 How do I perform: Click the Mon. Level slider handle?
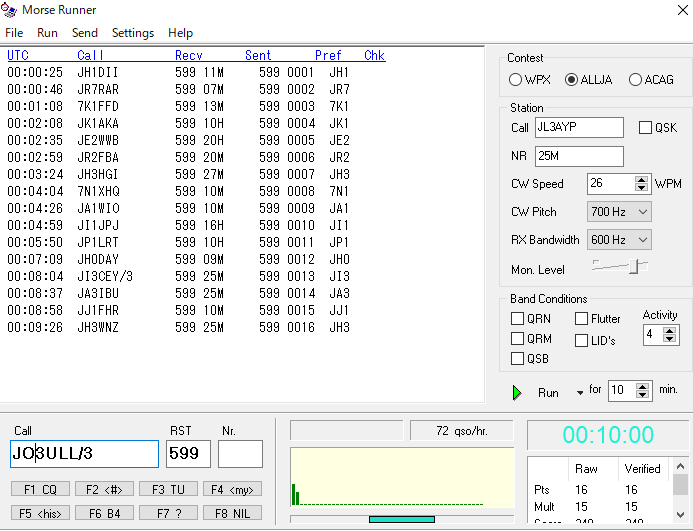[x=634, y=267]
